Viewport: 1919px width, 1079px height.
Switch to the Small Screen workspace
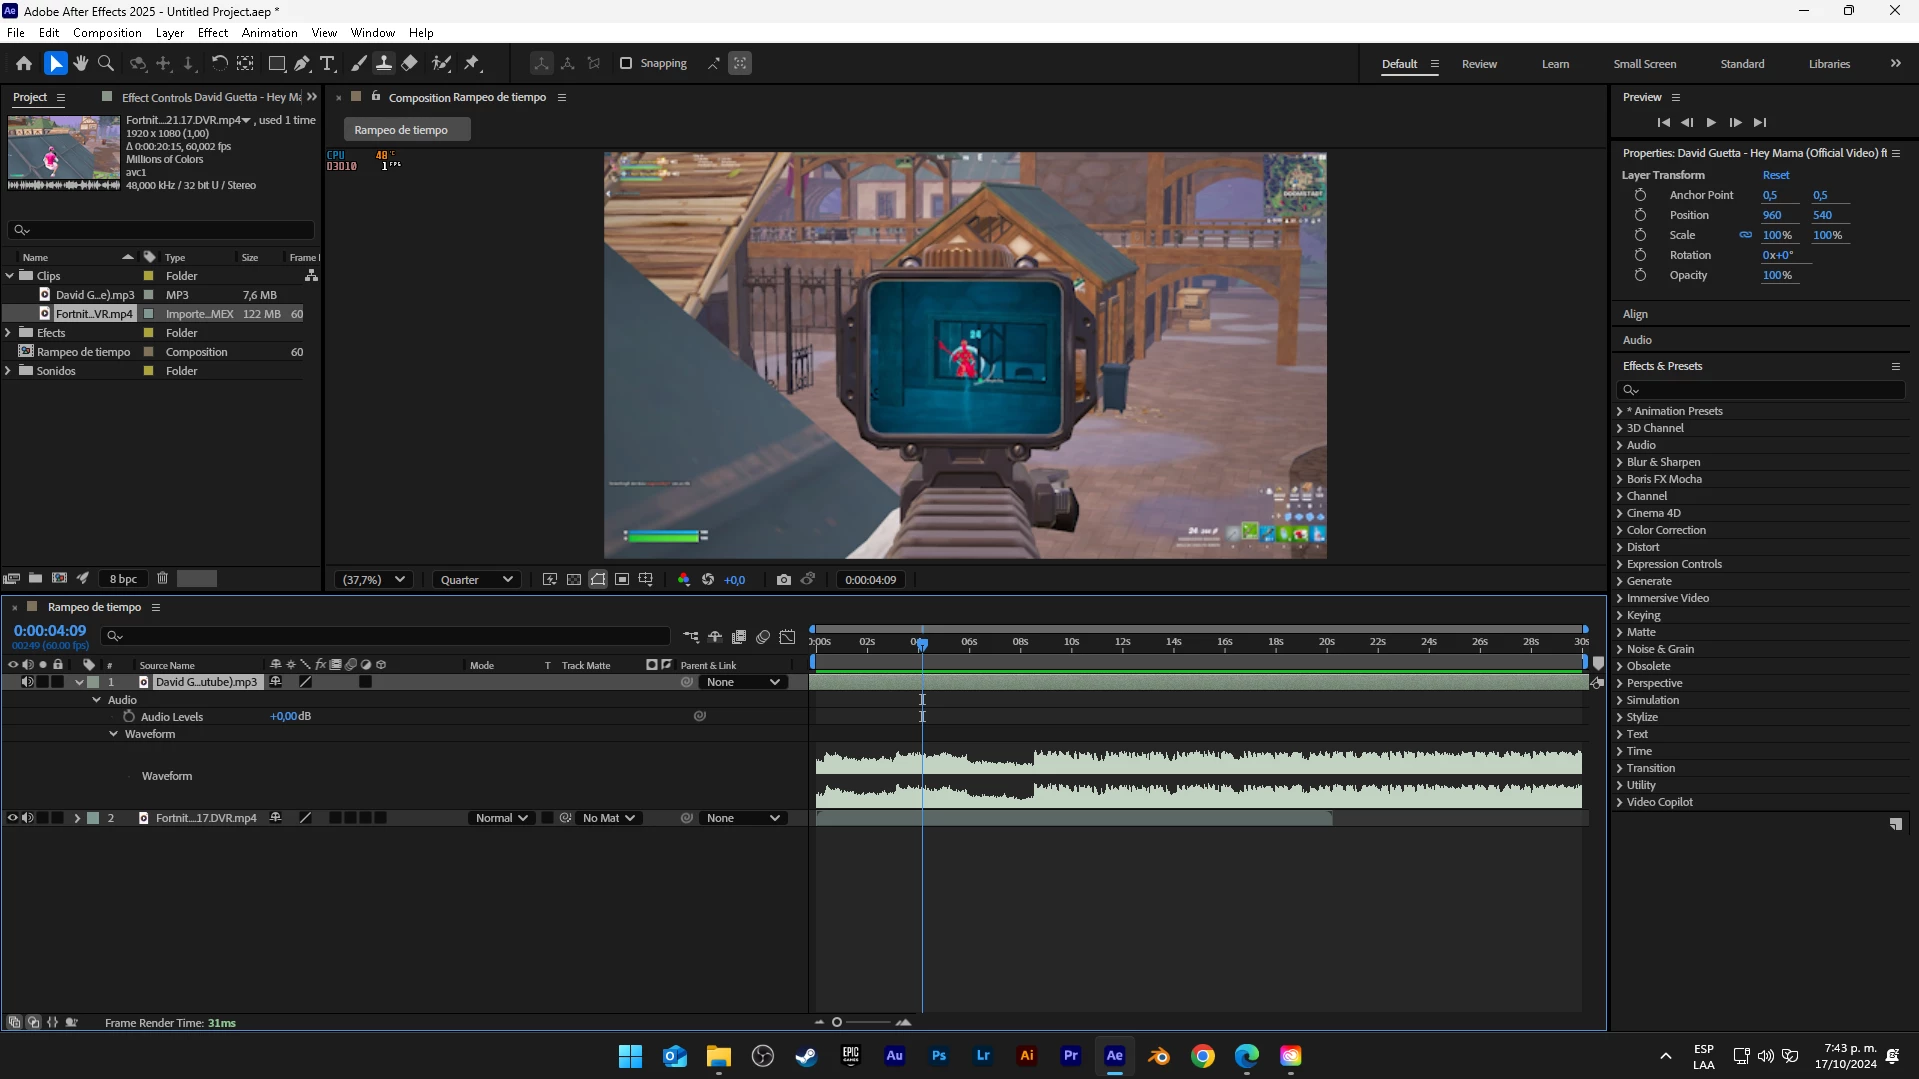coord(1645,64)
